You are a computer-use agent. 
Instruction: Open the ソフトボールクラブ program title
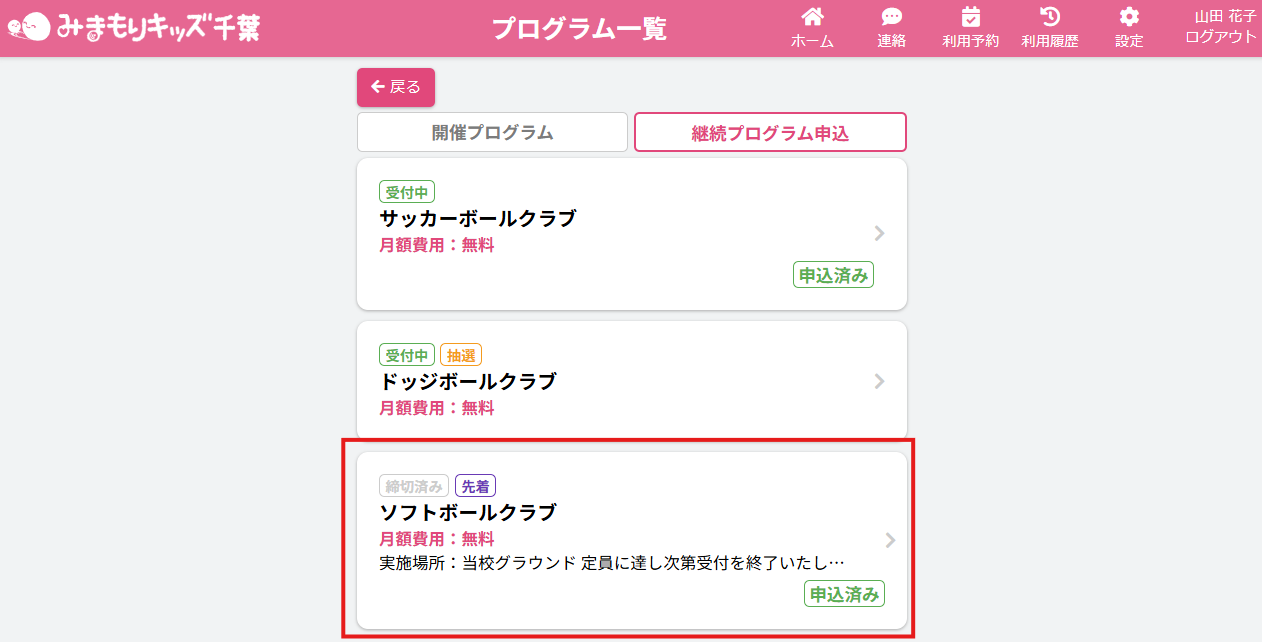pyautogui.click(x=468, y=513)
